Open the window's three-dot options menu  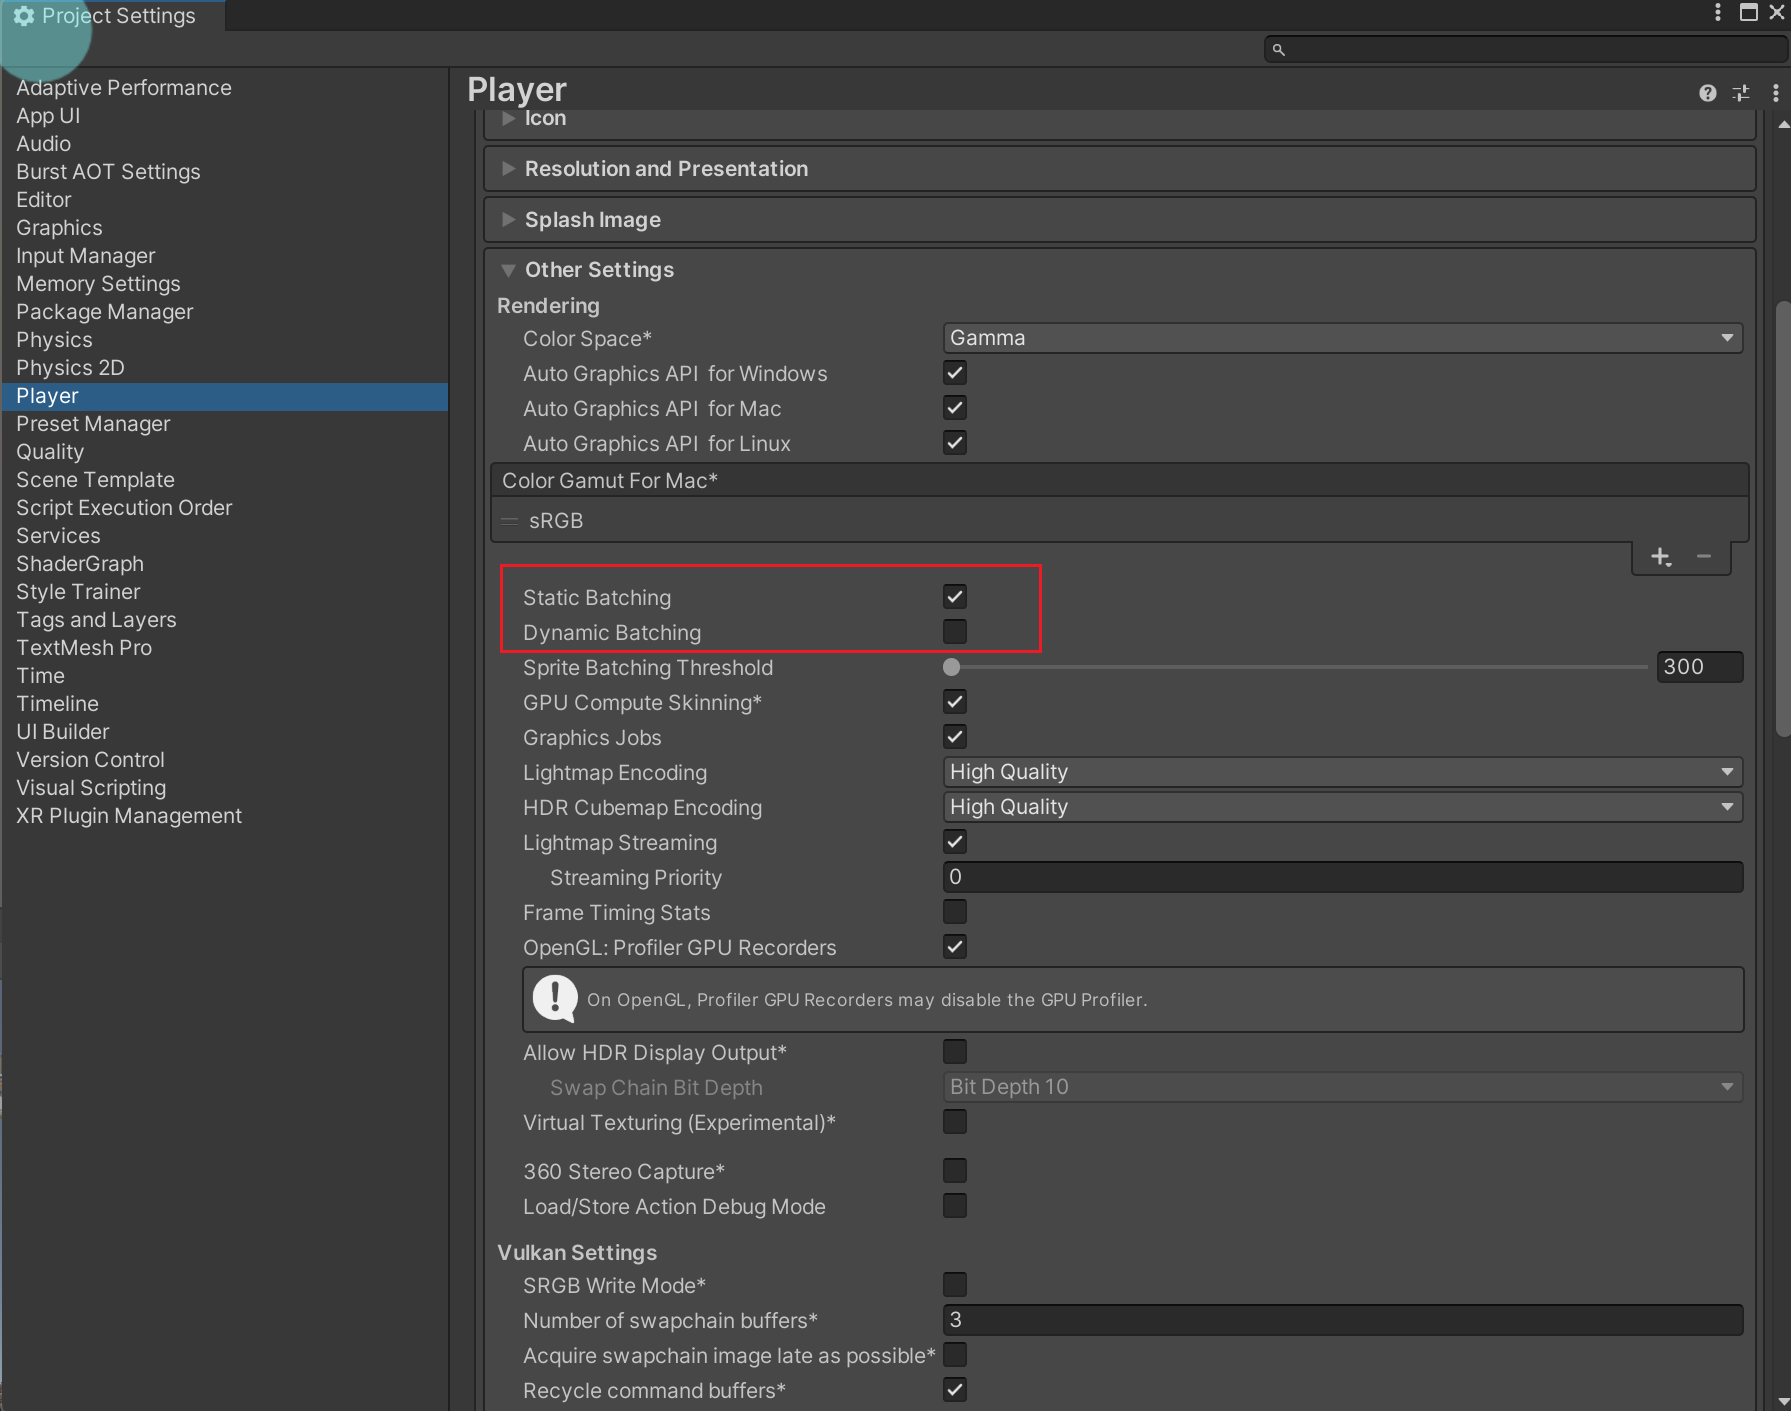coord(1717,12)
